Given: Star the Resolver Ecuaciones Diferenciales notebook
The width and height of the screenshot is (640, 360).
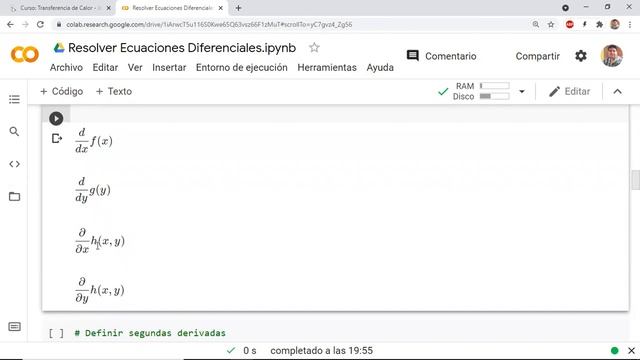Looking at the screenshot, I should (314, 48).
